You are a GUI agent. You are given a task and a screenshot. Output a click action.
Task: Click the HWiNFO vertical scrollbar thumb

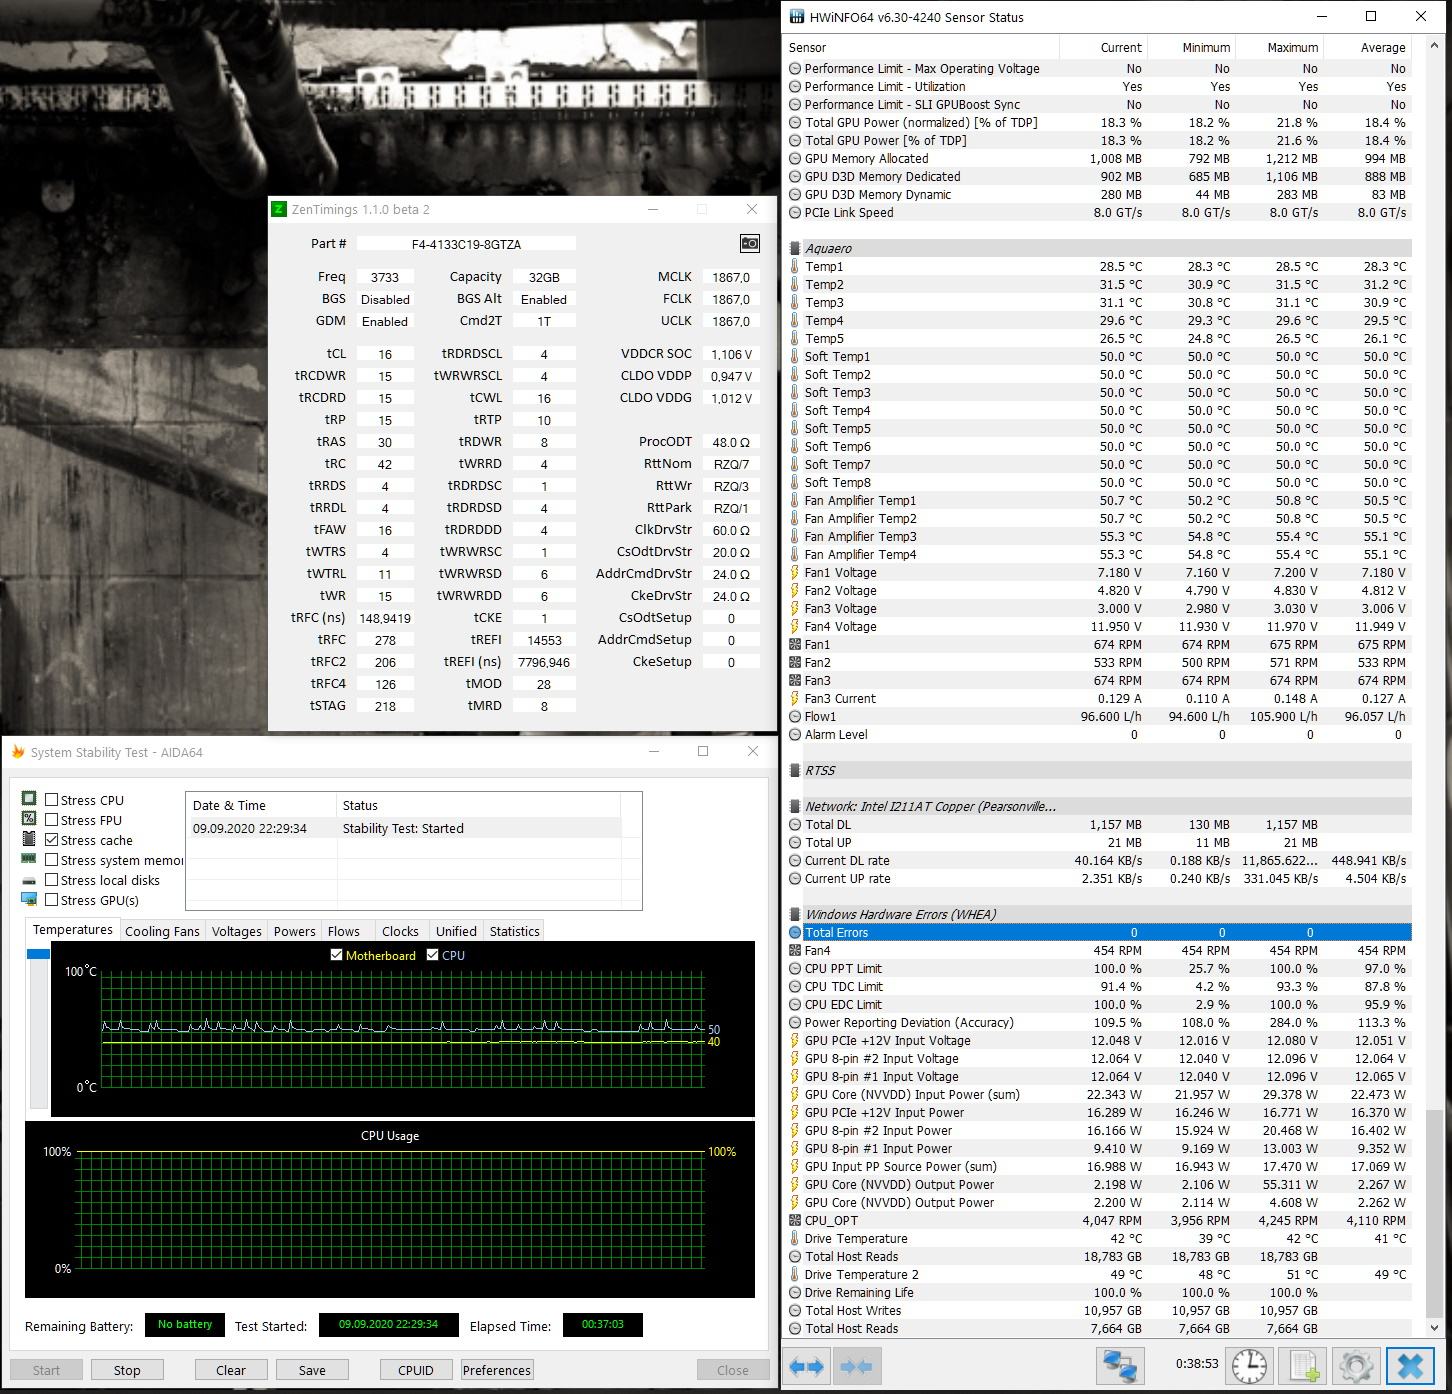click(x=1434, y=1214)
